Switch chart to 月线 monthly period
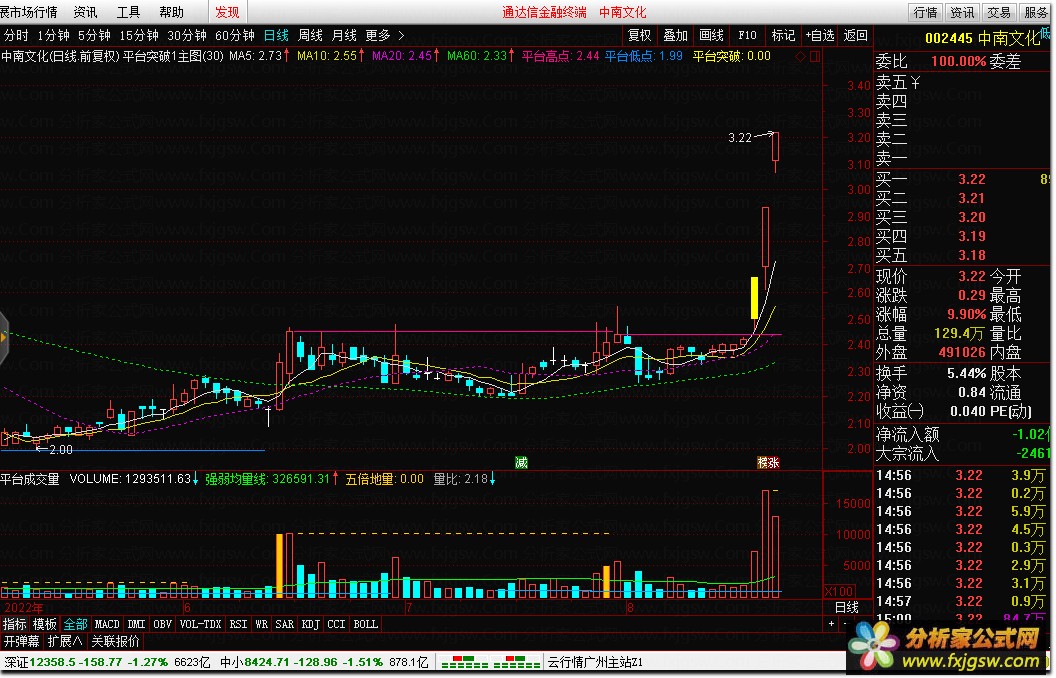This screenshot has height=678, width=1056. click(345, 36)
